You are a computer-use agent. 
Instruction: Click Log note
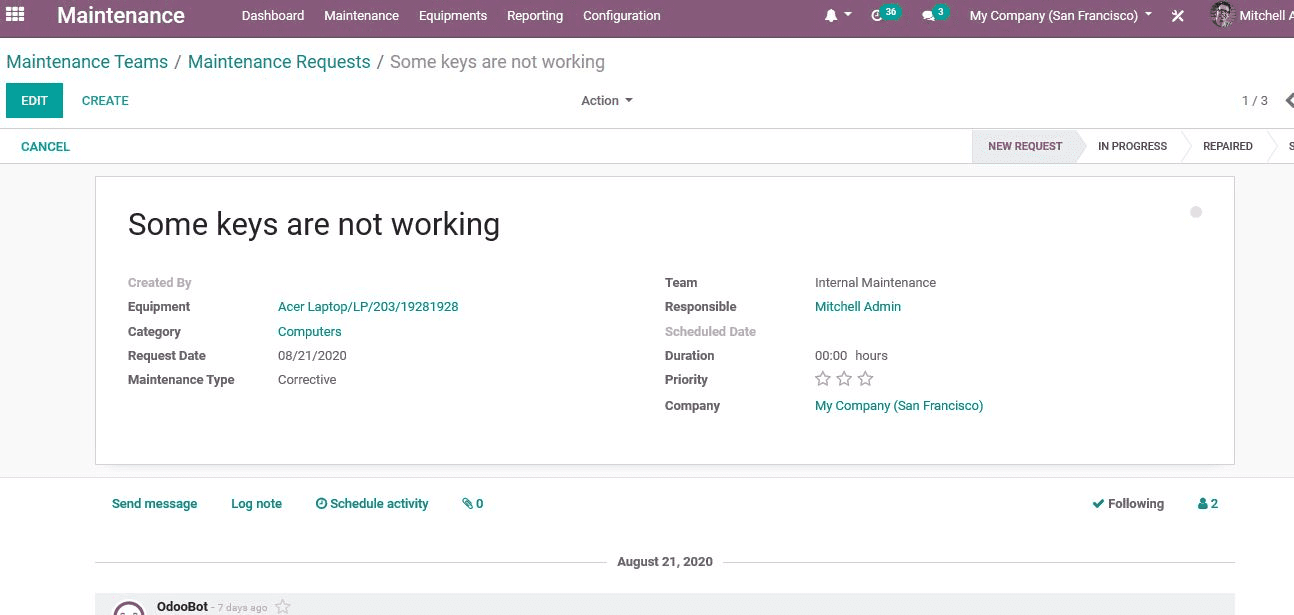click(x=256, y=504)
